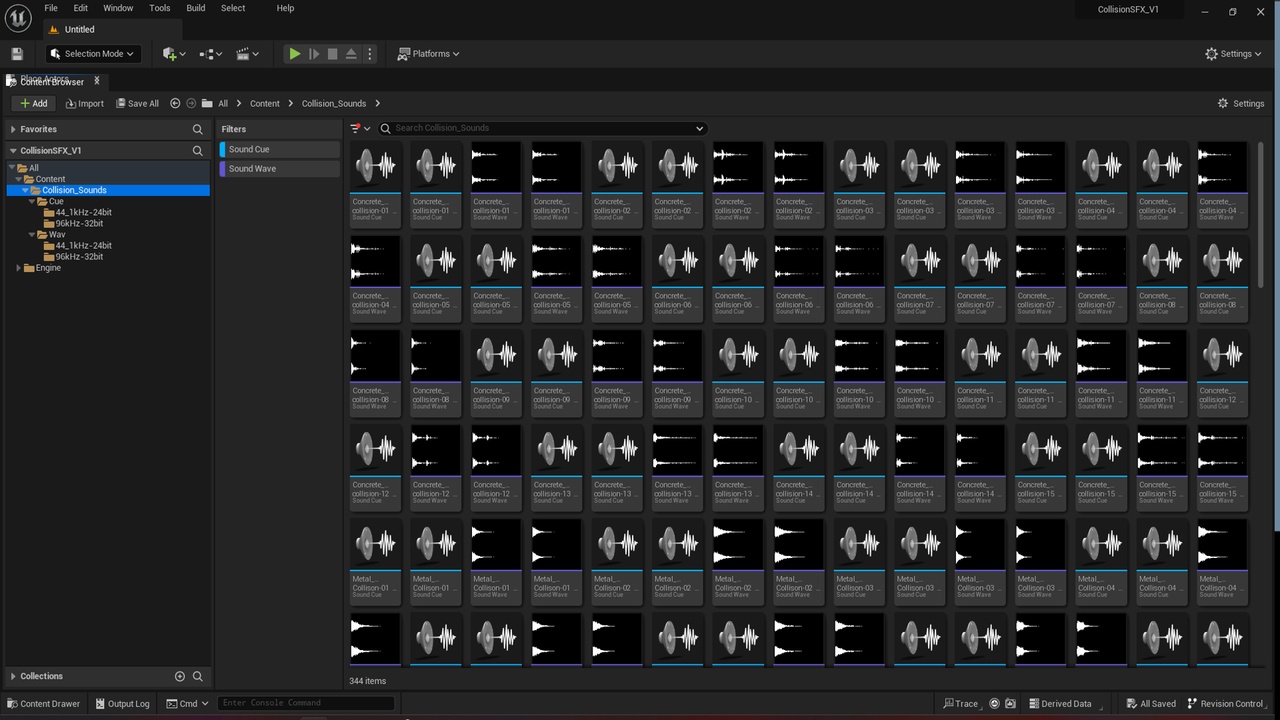Screen dimensions: 1280x720
Task: Navigate to Content in the breadcrumb path
Action: coord(265,103)
